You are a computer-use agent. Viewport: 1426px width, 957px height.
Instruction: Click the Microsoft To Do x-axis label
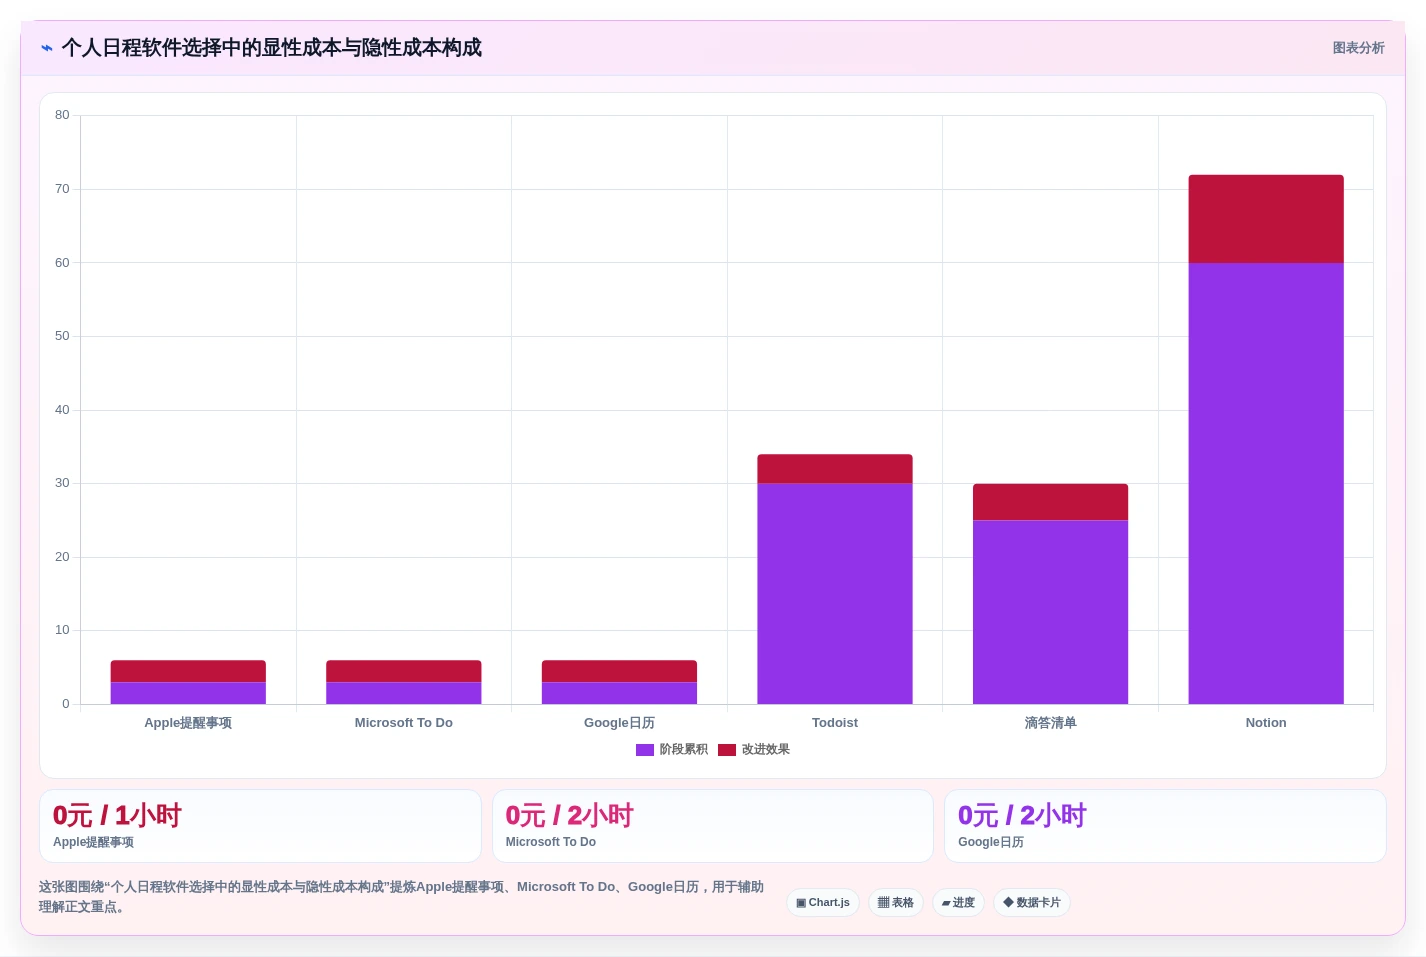click(x=404, y=723)
